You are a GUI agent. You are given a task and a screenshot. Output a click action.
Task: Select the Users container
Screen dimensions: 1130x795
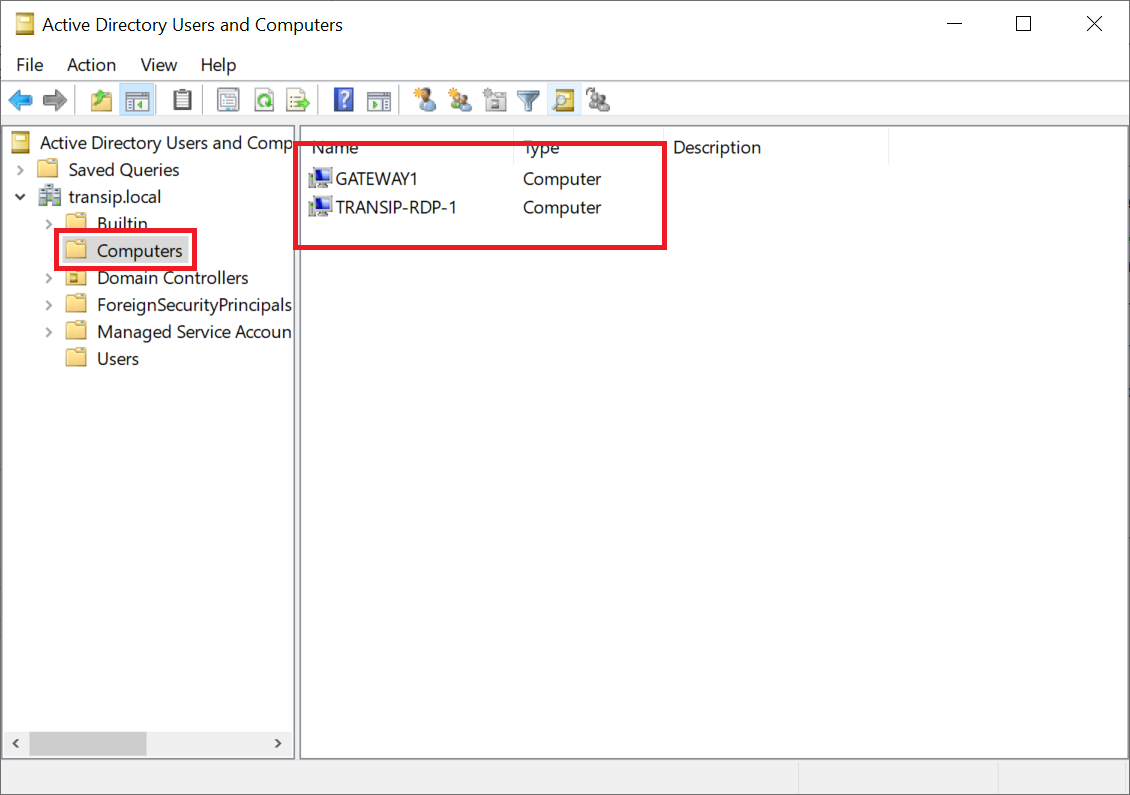118,359
